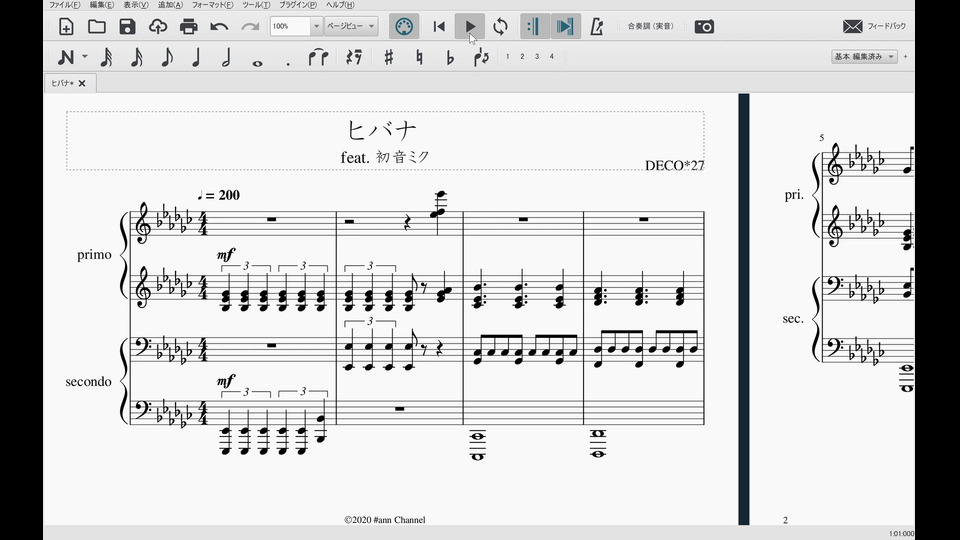Viewport: 960px width, 540px height.
Task: Click the plus button beside the workspace selector
Action: 906,56
